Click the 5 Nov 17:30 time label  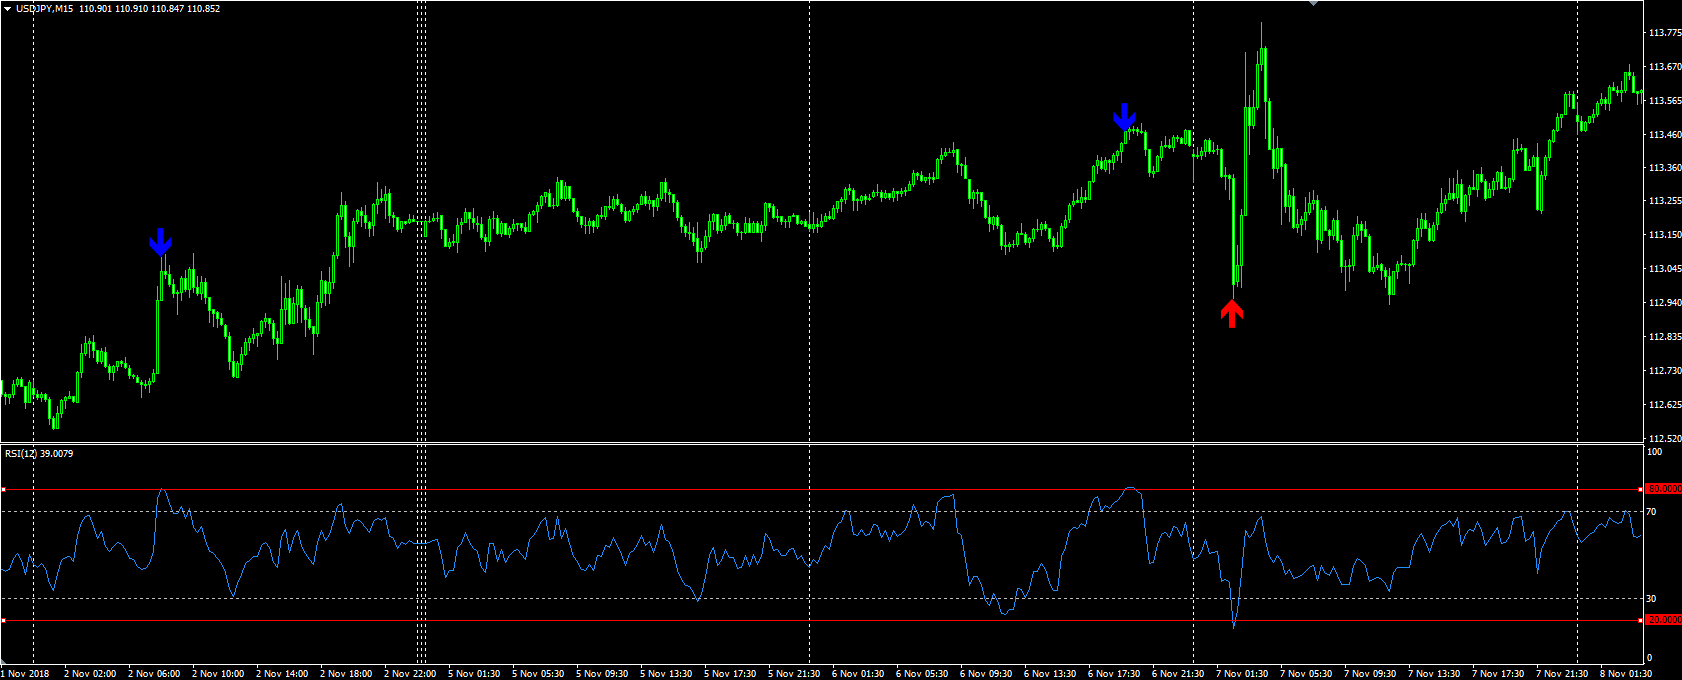(730, 674)
